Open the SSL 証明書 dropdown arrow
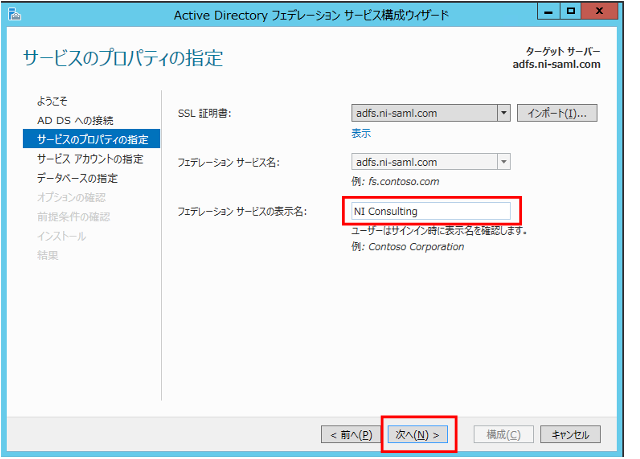The image size is (640, 459). [504, 113]
